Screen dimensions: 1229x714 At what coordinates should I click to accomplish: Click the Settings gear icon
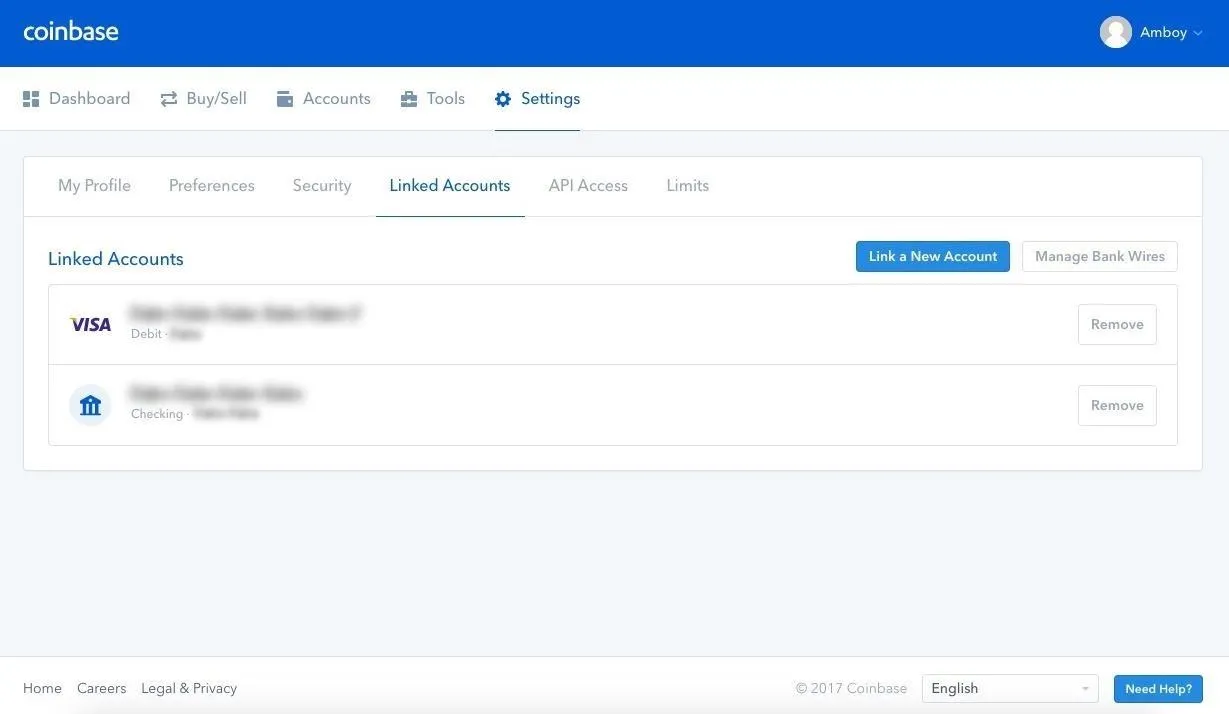click(x=503, y=99)
